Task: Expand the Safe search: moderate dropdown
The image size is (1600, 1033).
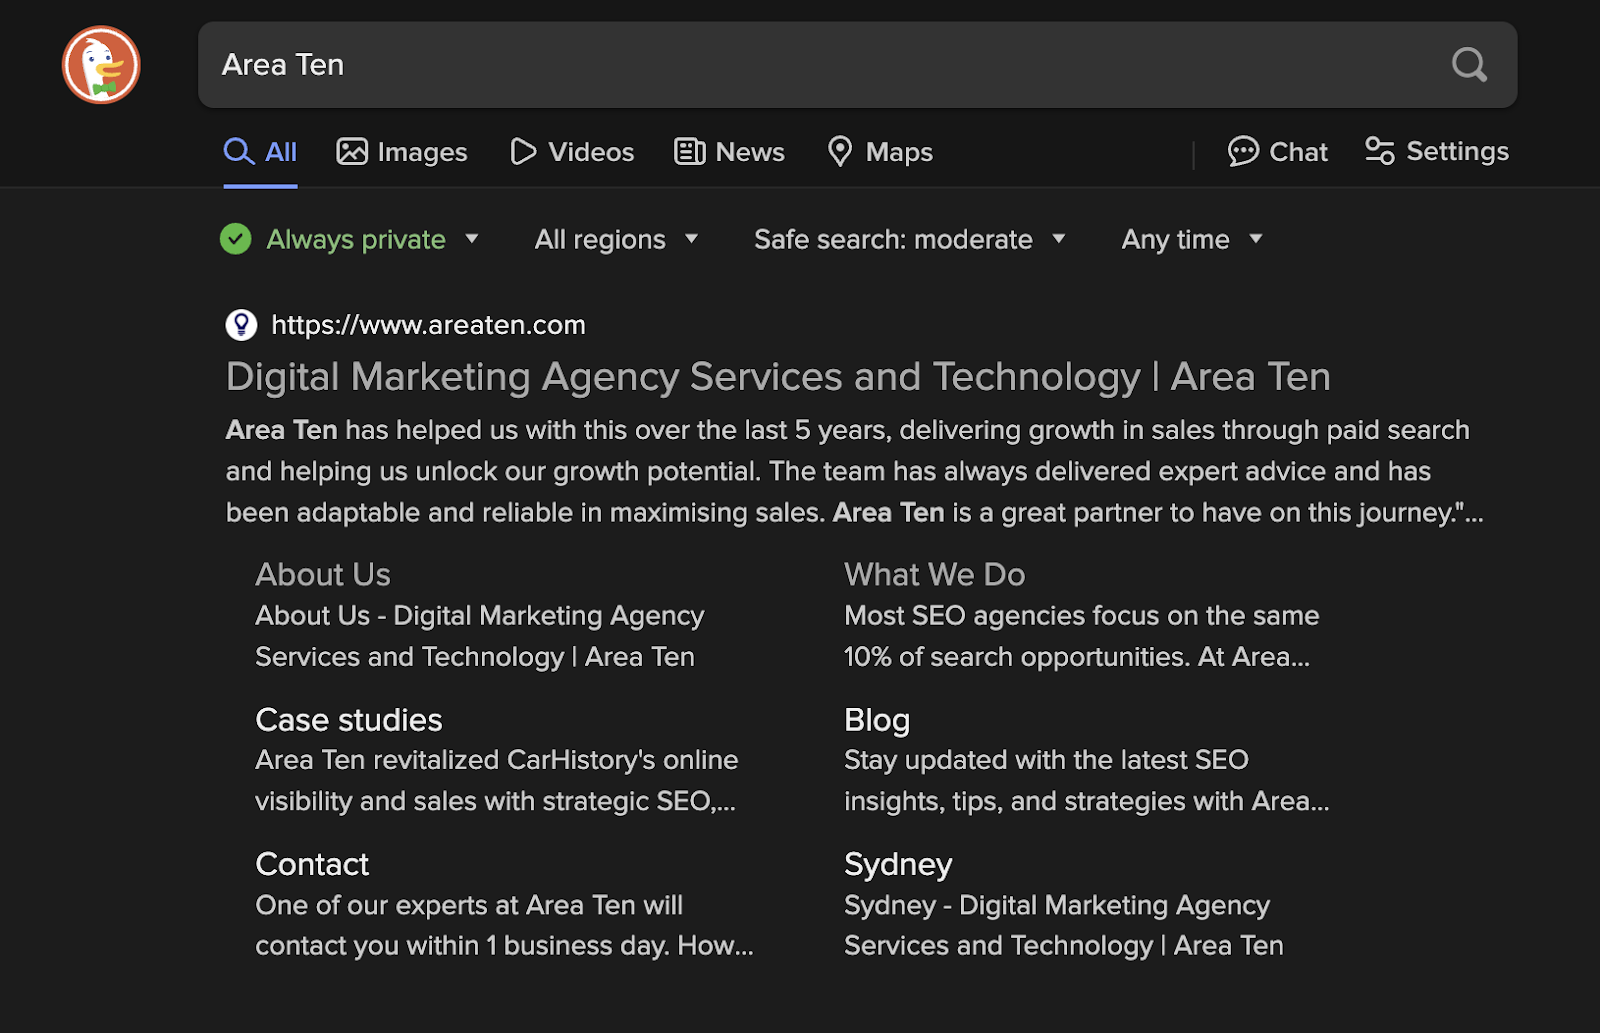Action: 909,239
